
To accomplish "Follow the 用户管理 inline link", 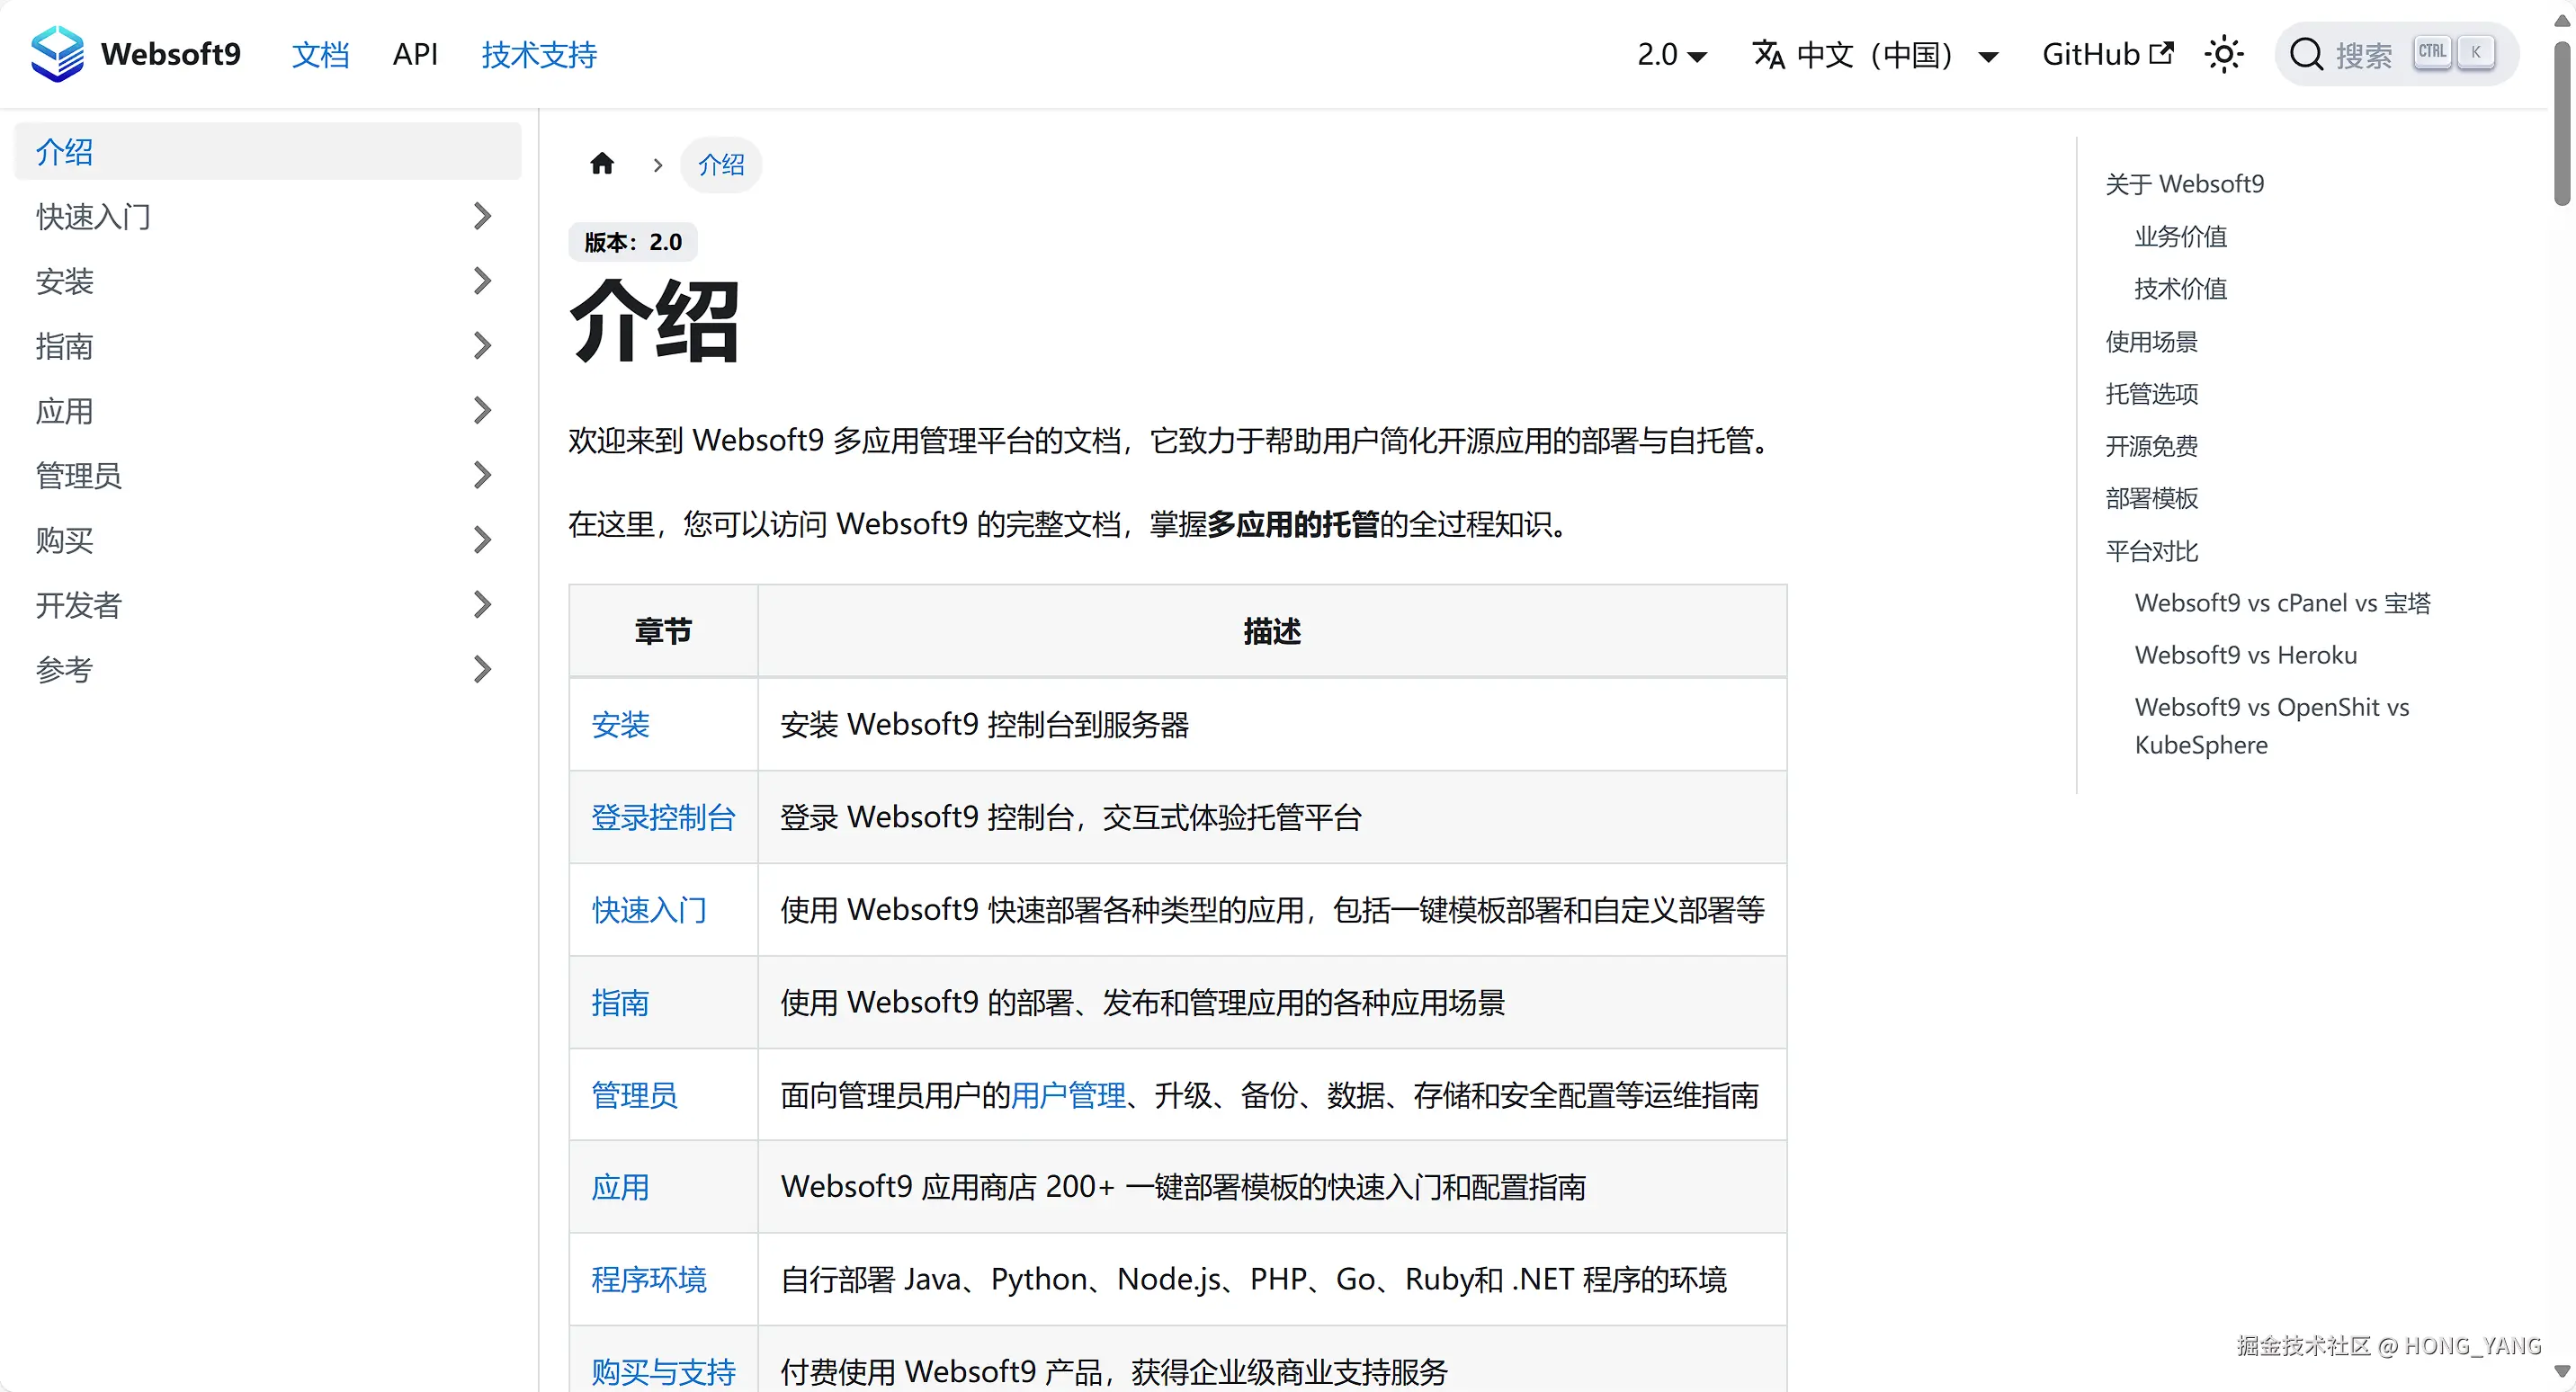I will [x=1068, y=1095].
